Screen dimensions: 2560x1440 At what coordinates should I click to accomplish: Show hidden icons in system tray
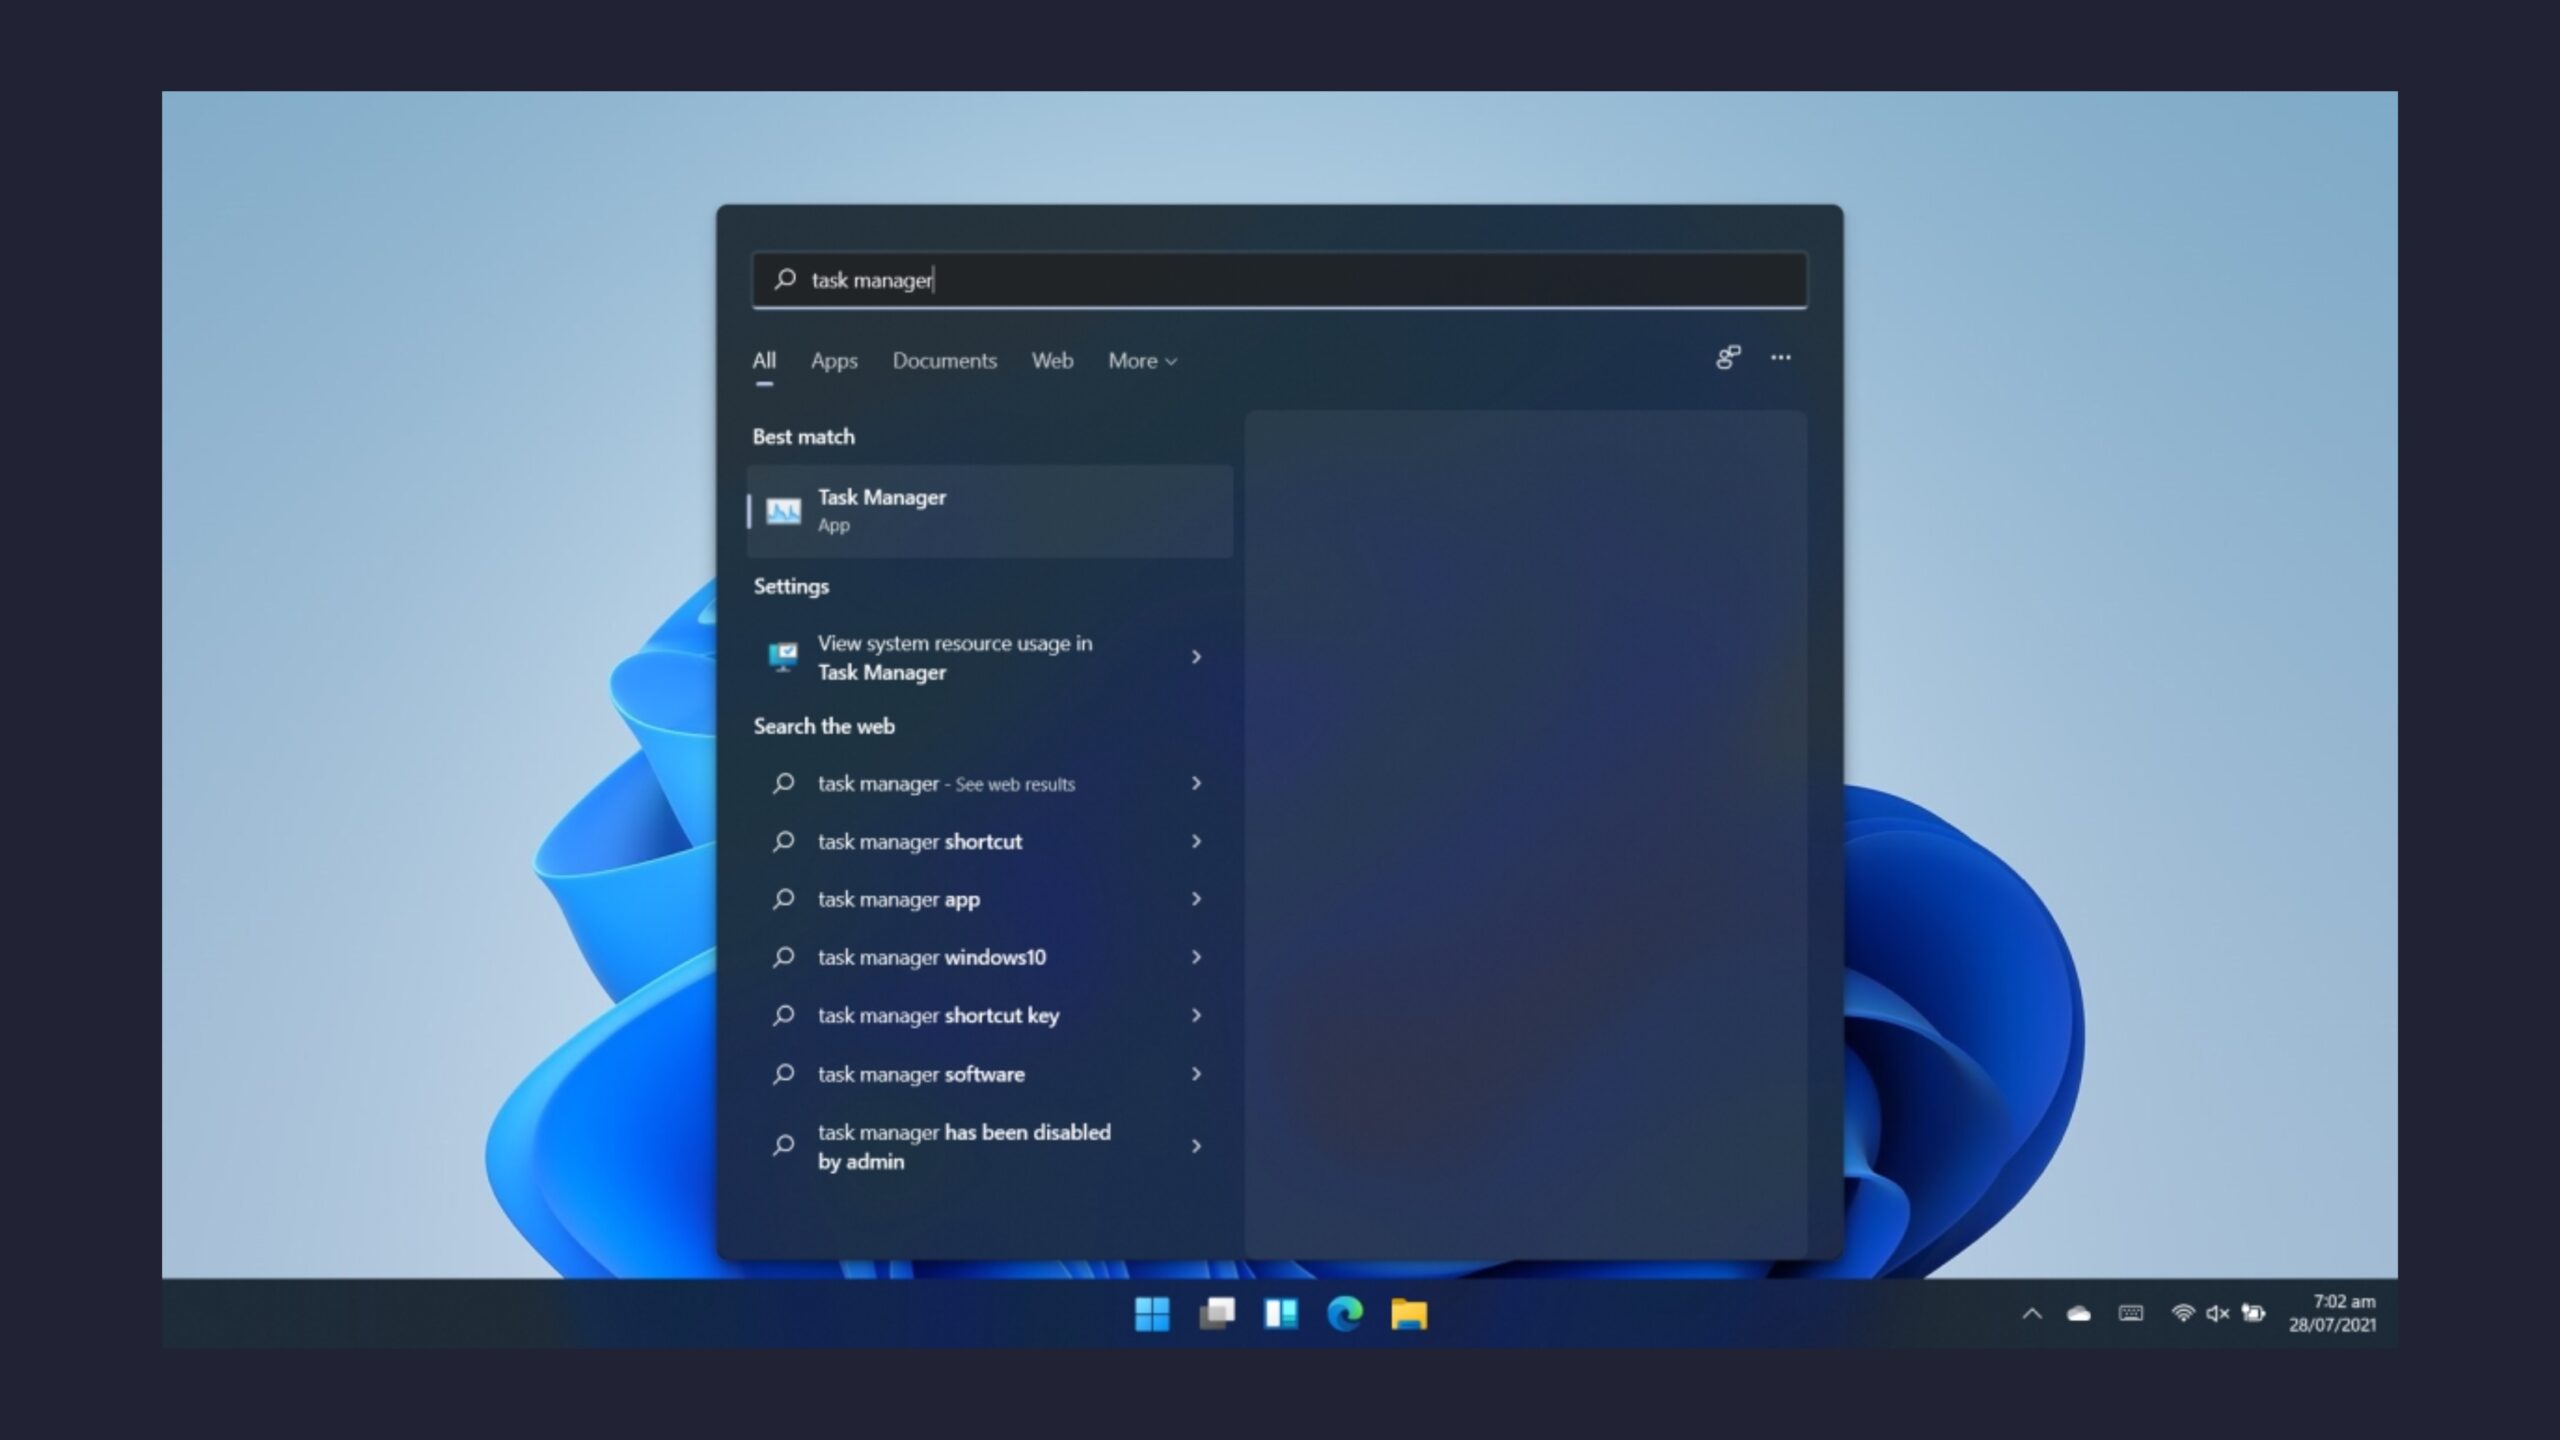point(2032,1314)
